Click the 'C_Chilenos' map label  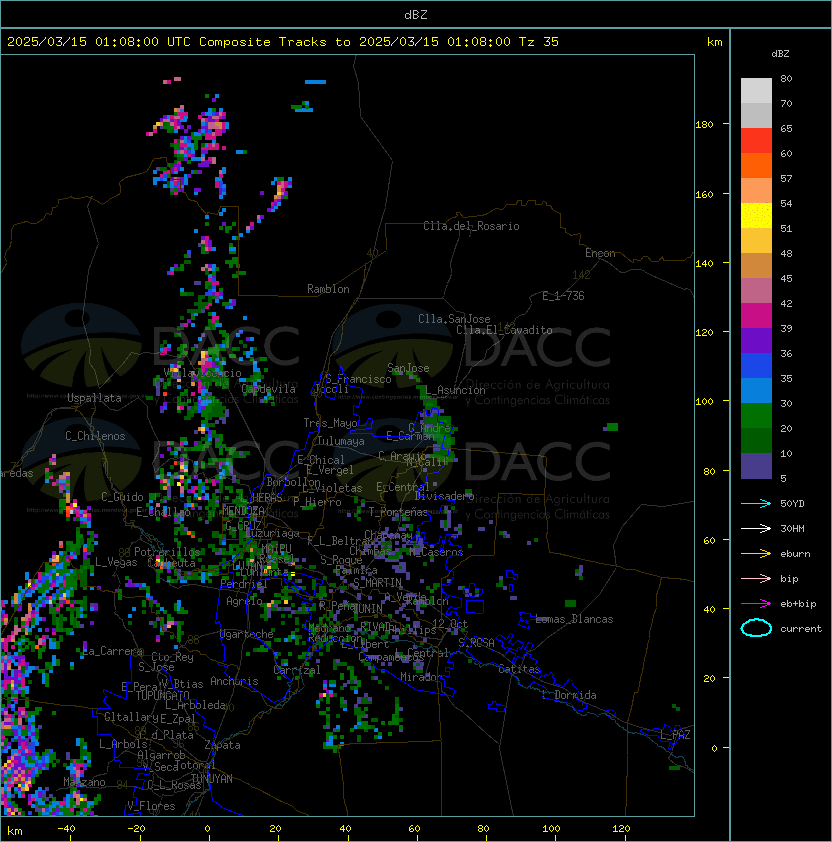[x=95, y=436]
